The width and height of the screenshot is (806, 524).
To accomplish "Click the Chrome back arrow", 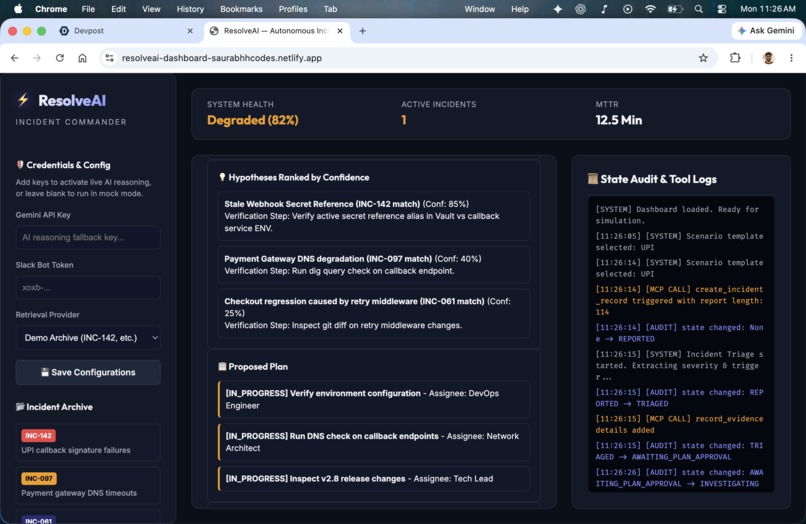I will click(14, 58).
